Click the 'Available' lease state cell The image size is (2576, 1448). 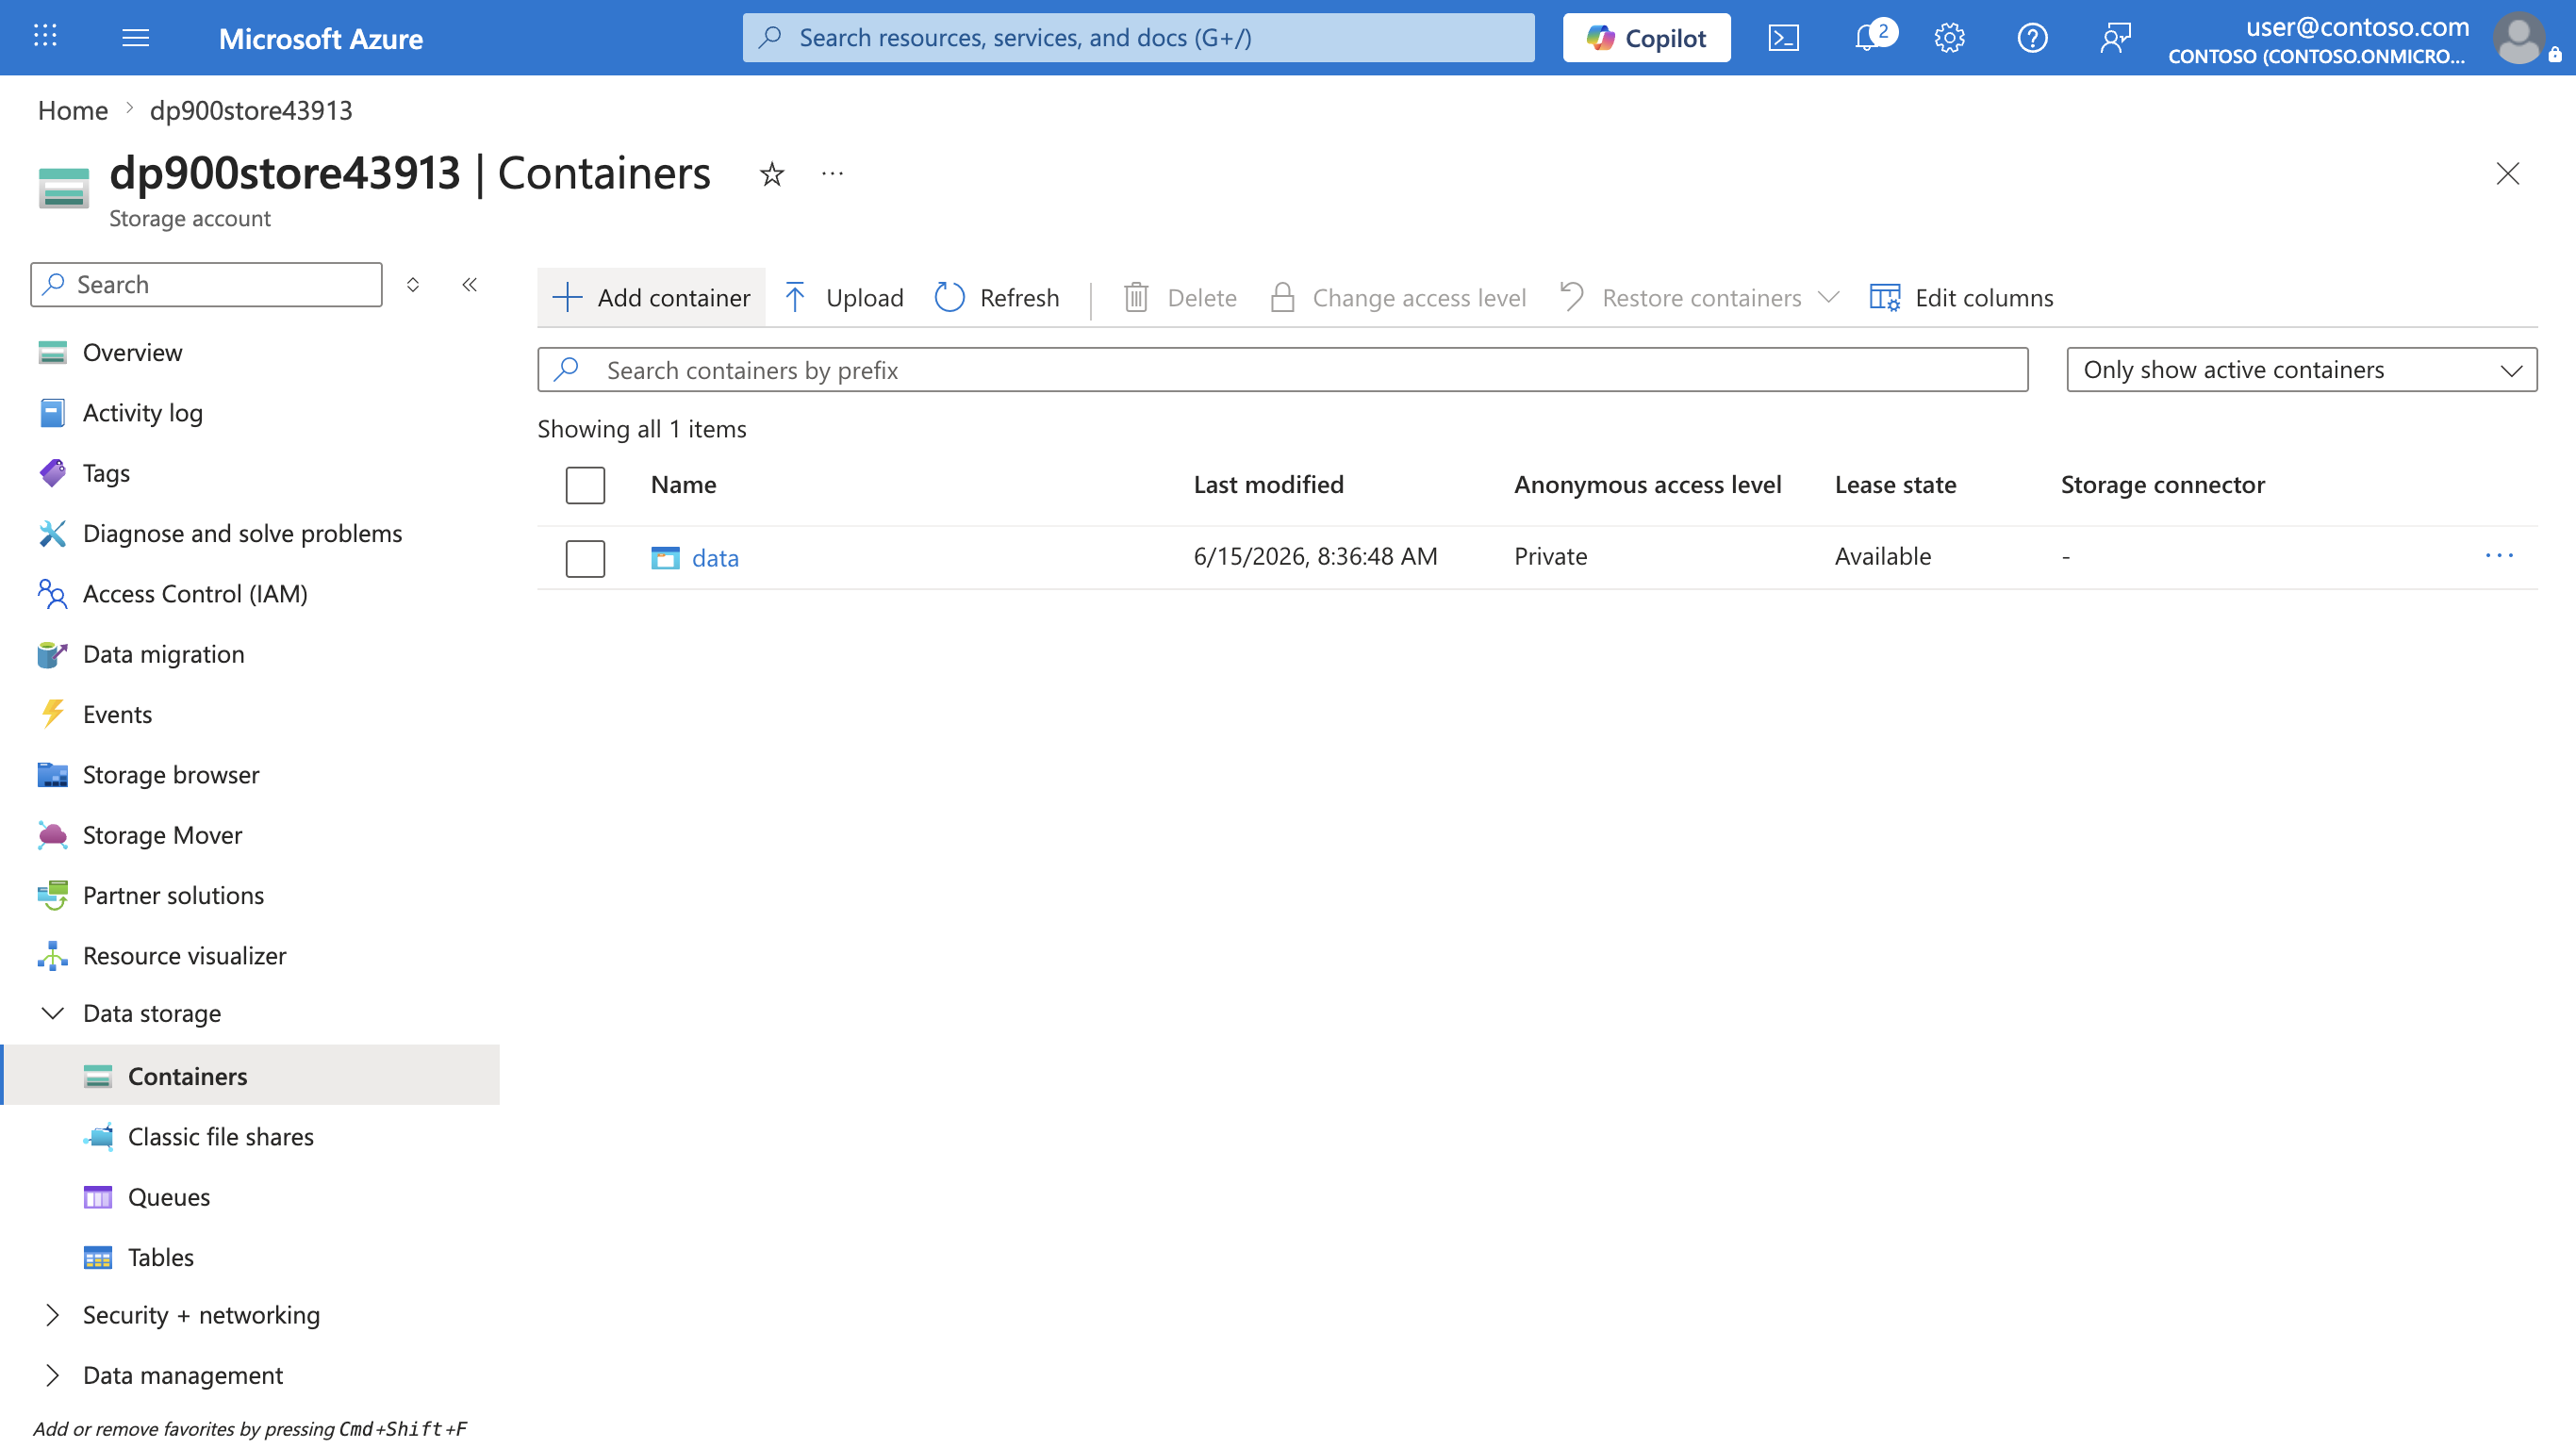click(x=1882, y=556)
